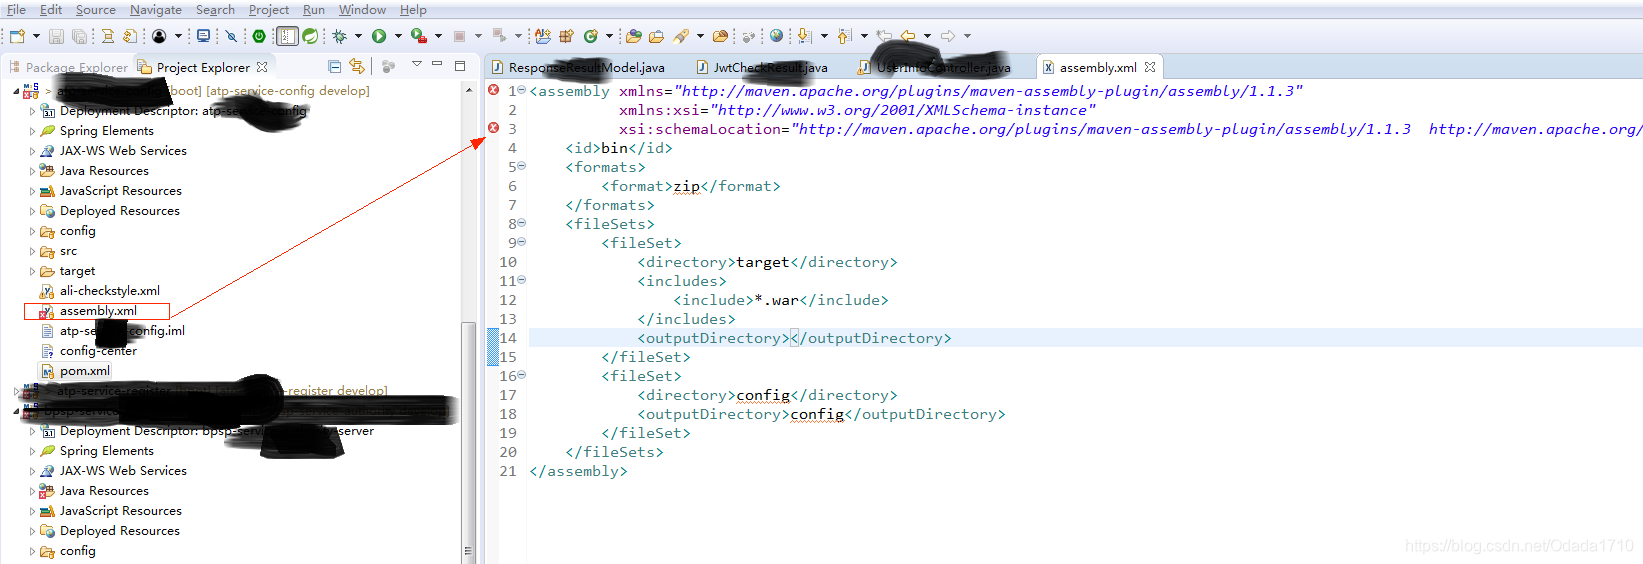Click Collapse All icon in Project Explorer
This screenshot has height=564, width=1643.
335,66
